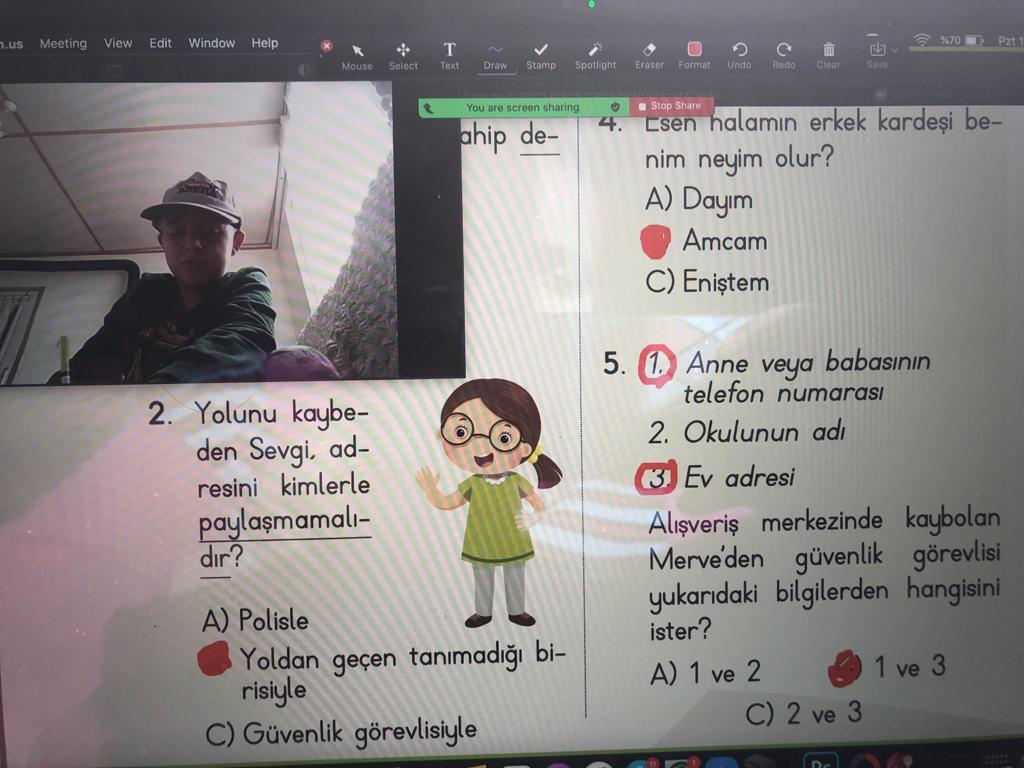Open the Window menu
Screen dimensions: 1024x768
[x=211, y=43]
